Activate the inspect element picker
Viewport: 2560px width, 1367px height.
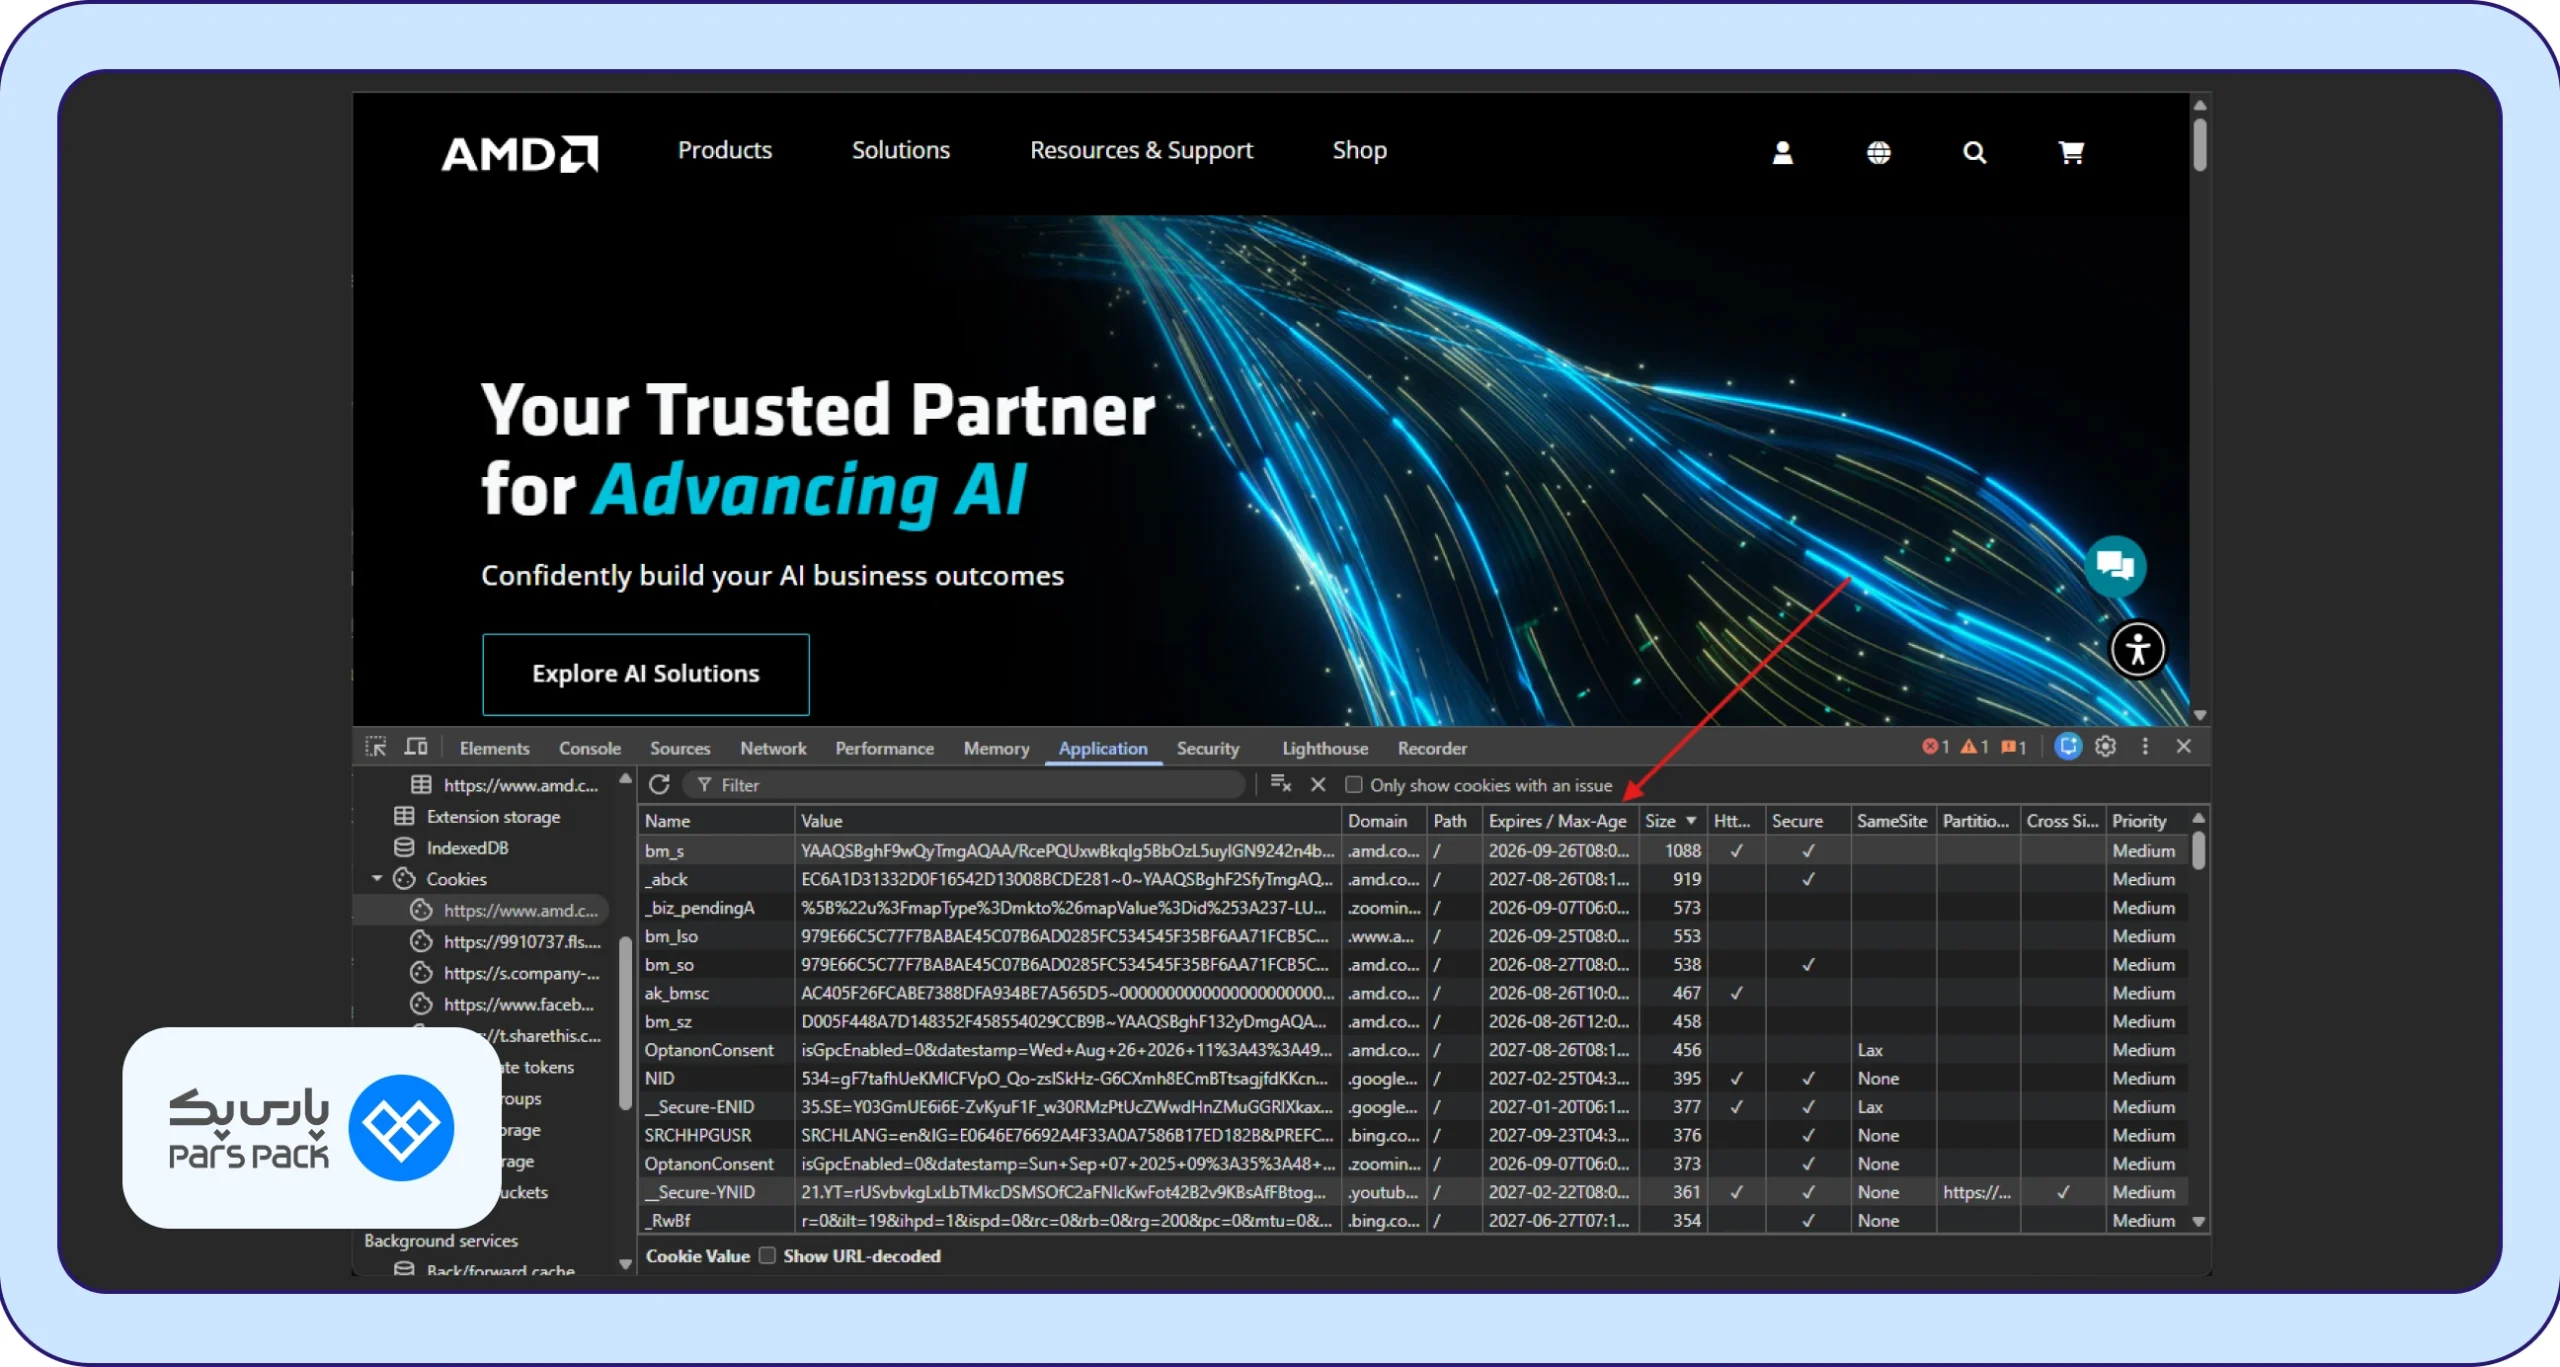pos(376,747)
